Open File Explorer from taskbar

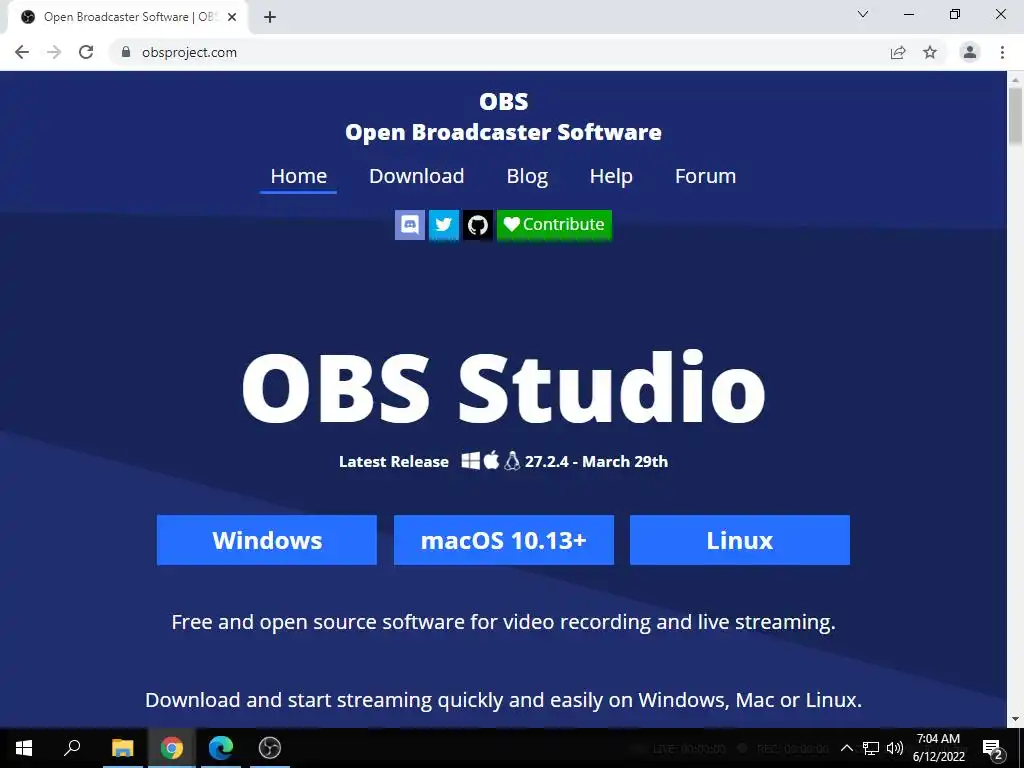[122, 748]
